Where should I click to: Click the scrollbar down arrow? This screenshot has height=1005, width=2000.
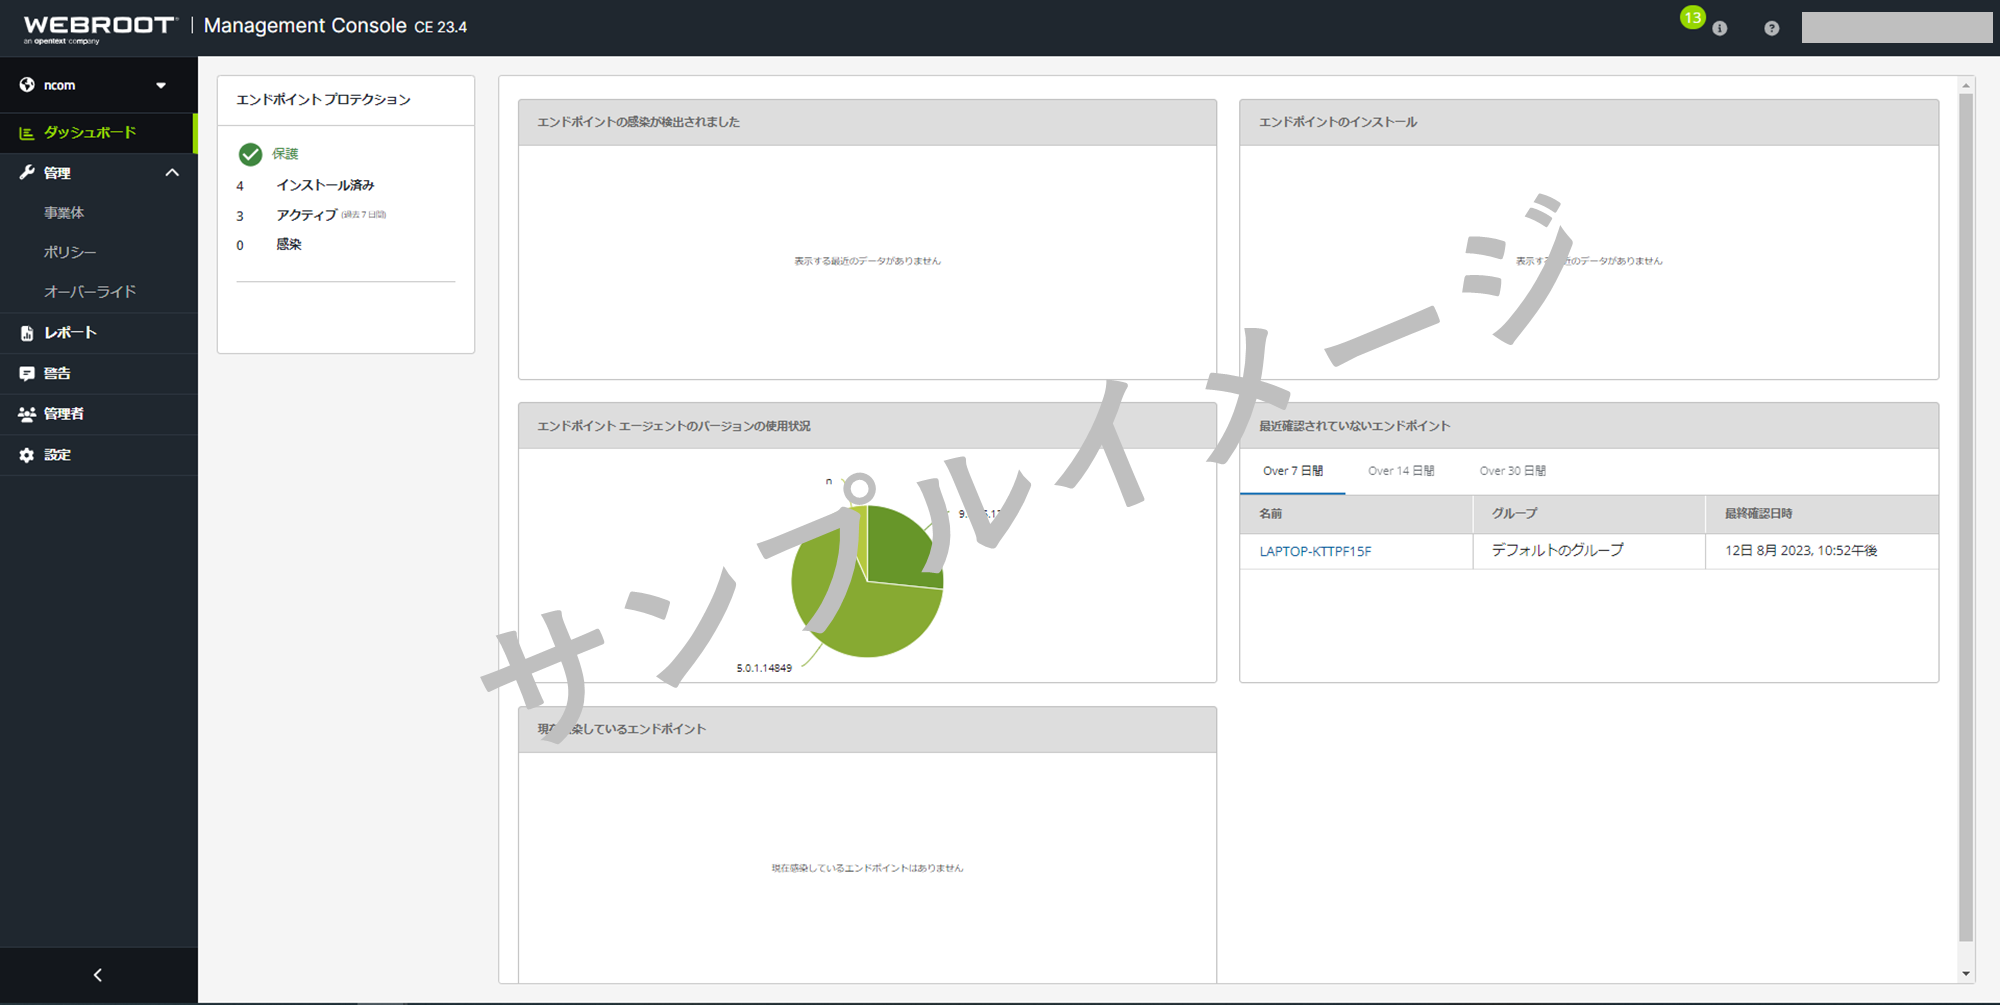point(1966,973)
